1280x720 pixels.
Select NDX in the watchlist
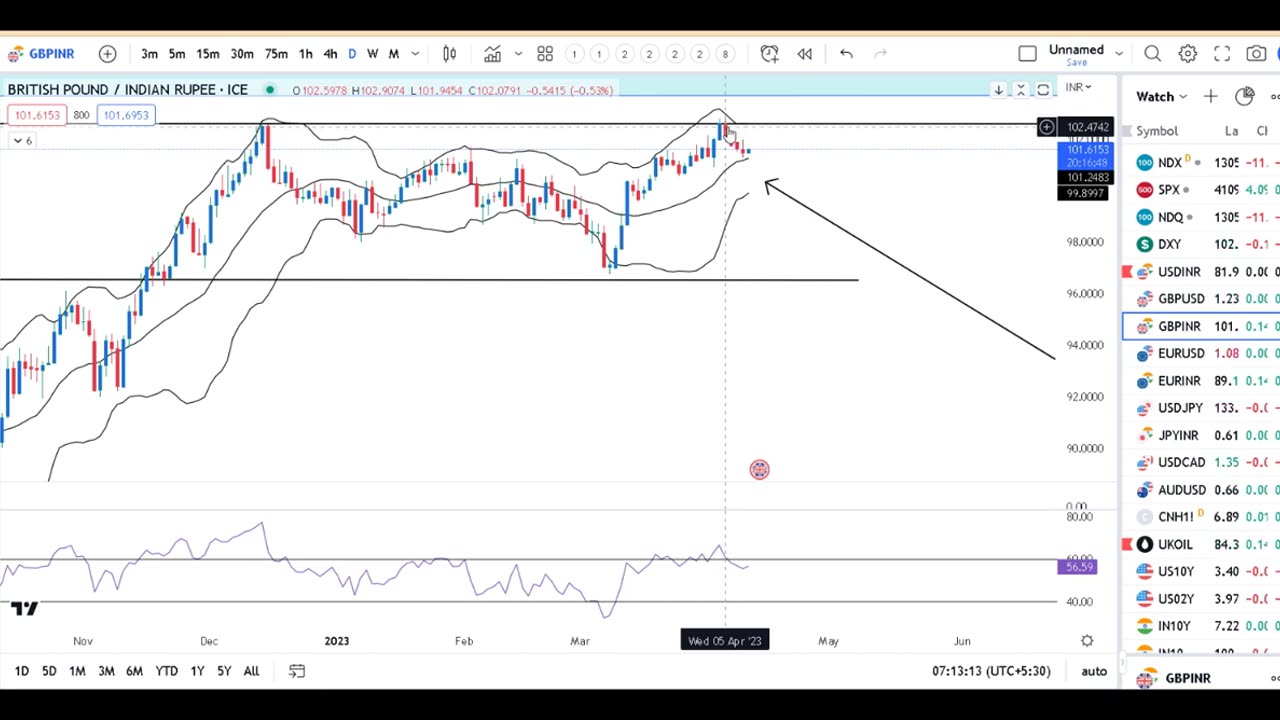[1201, 163]
